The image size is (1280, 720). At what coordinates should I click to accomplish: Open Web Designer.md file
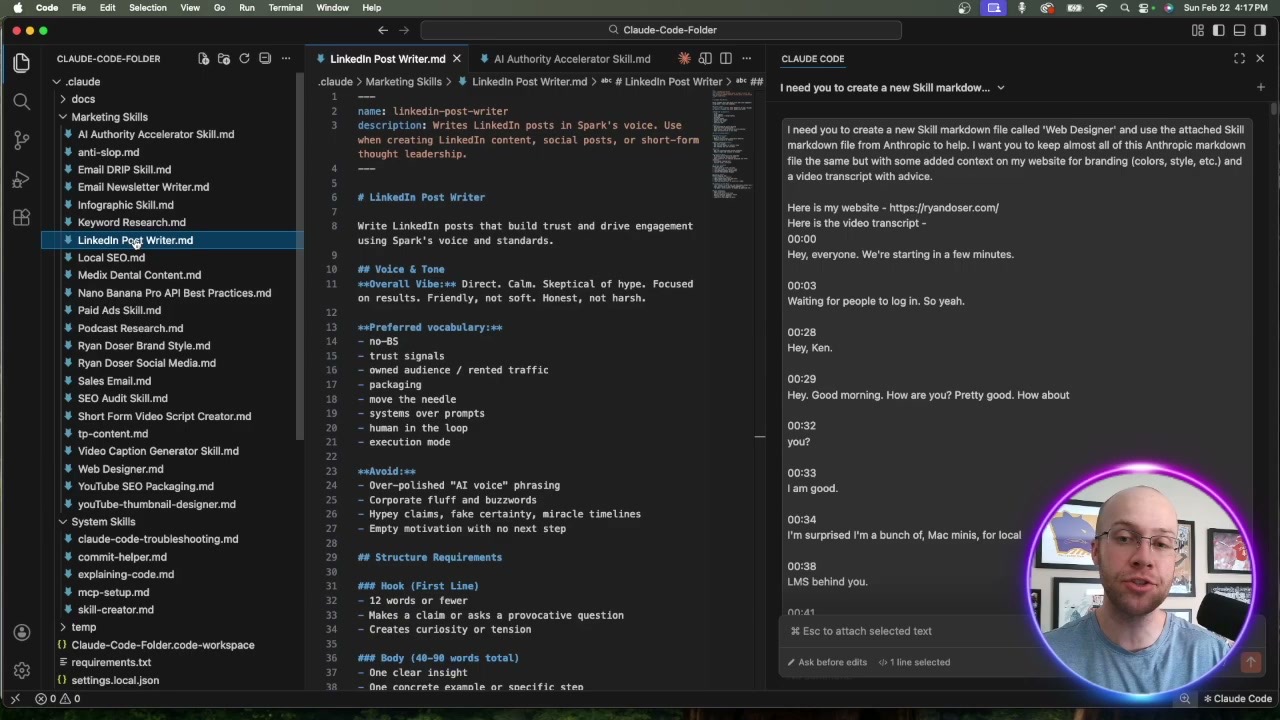[120, 469]
